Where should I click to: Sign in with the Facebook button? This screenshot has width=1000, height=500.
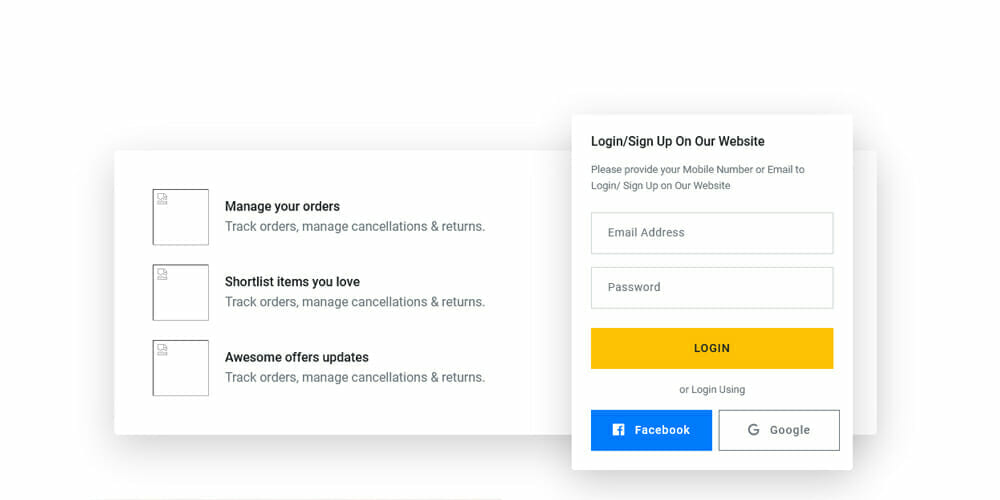coord(651,430)
